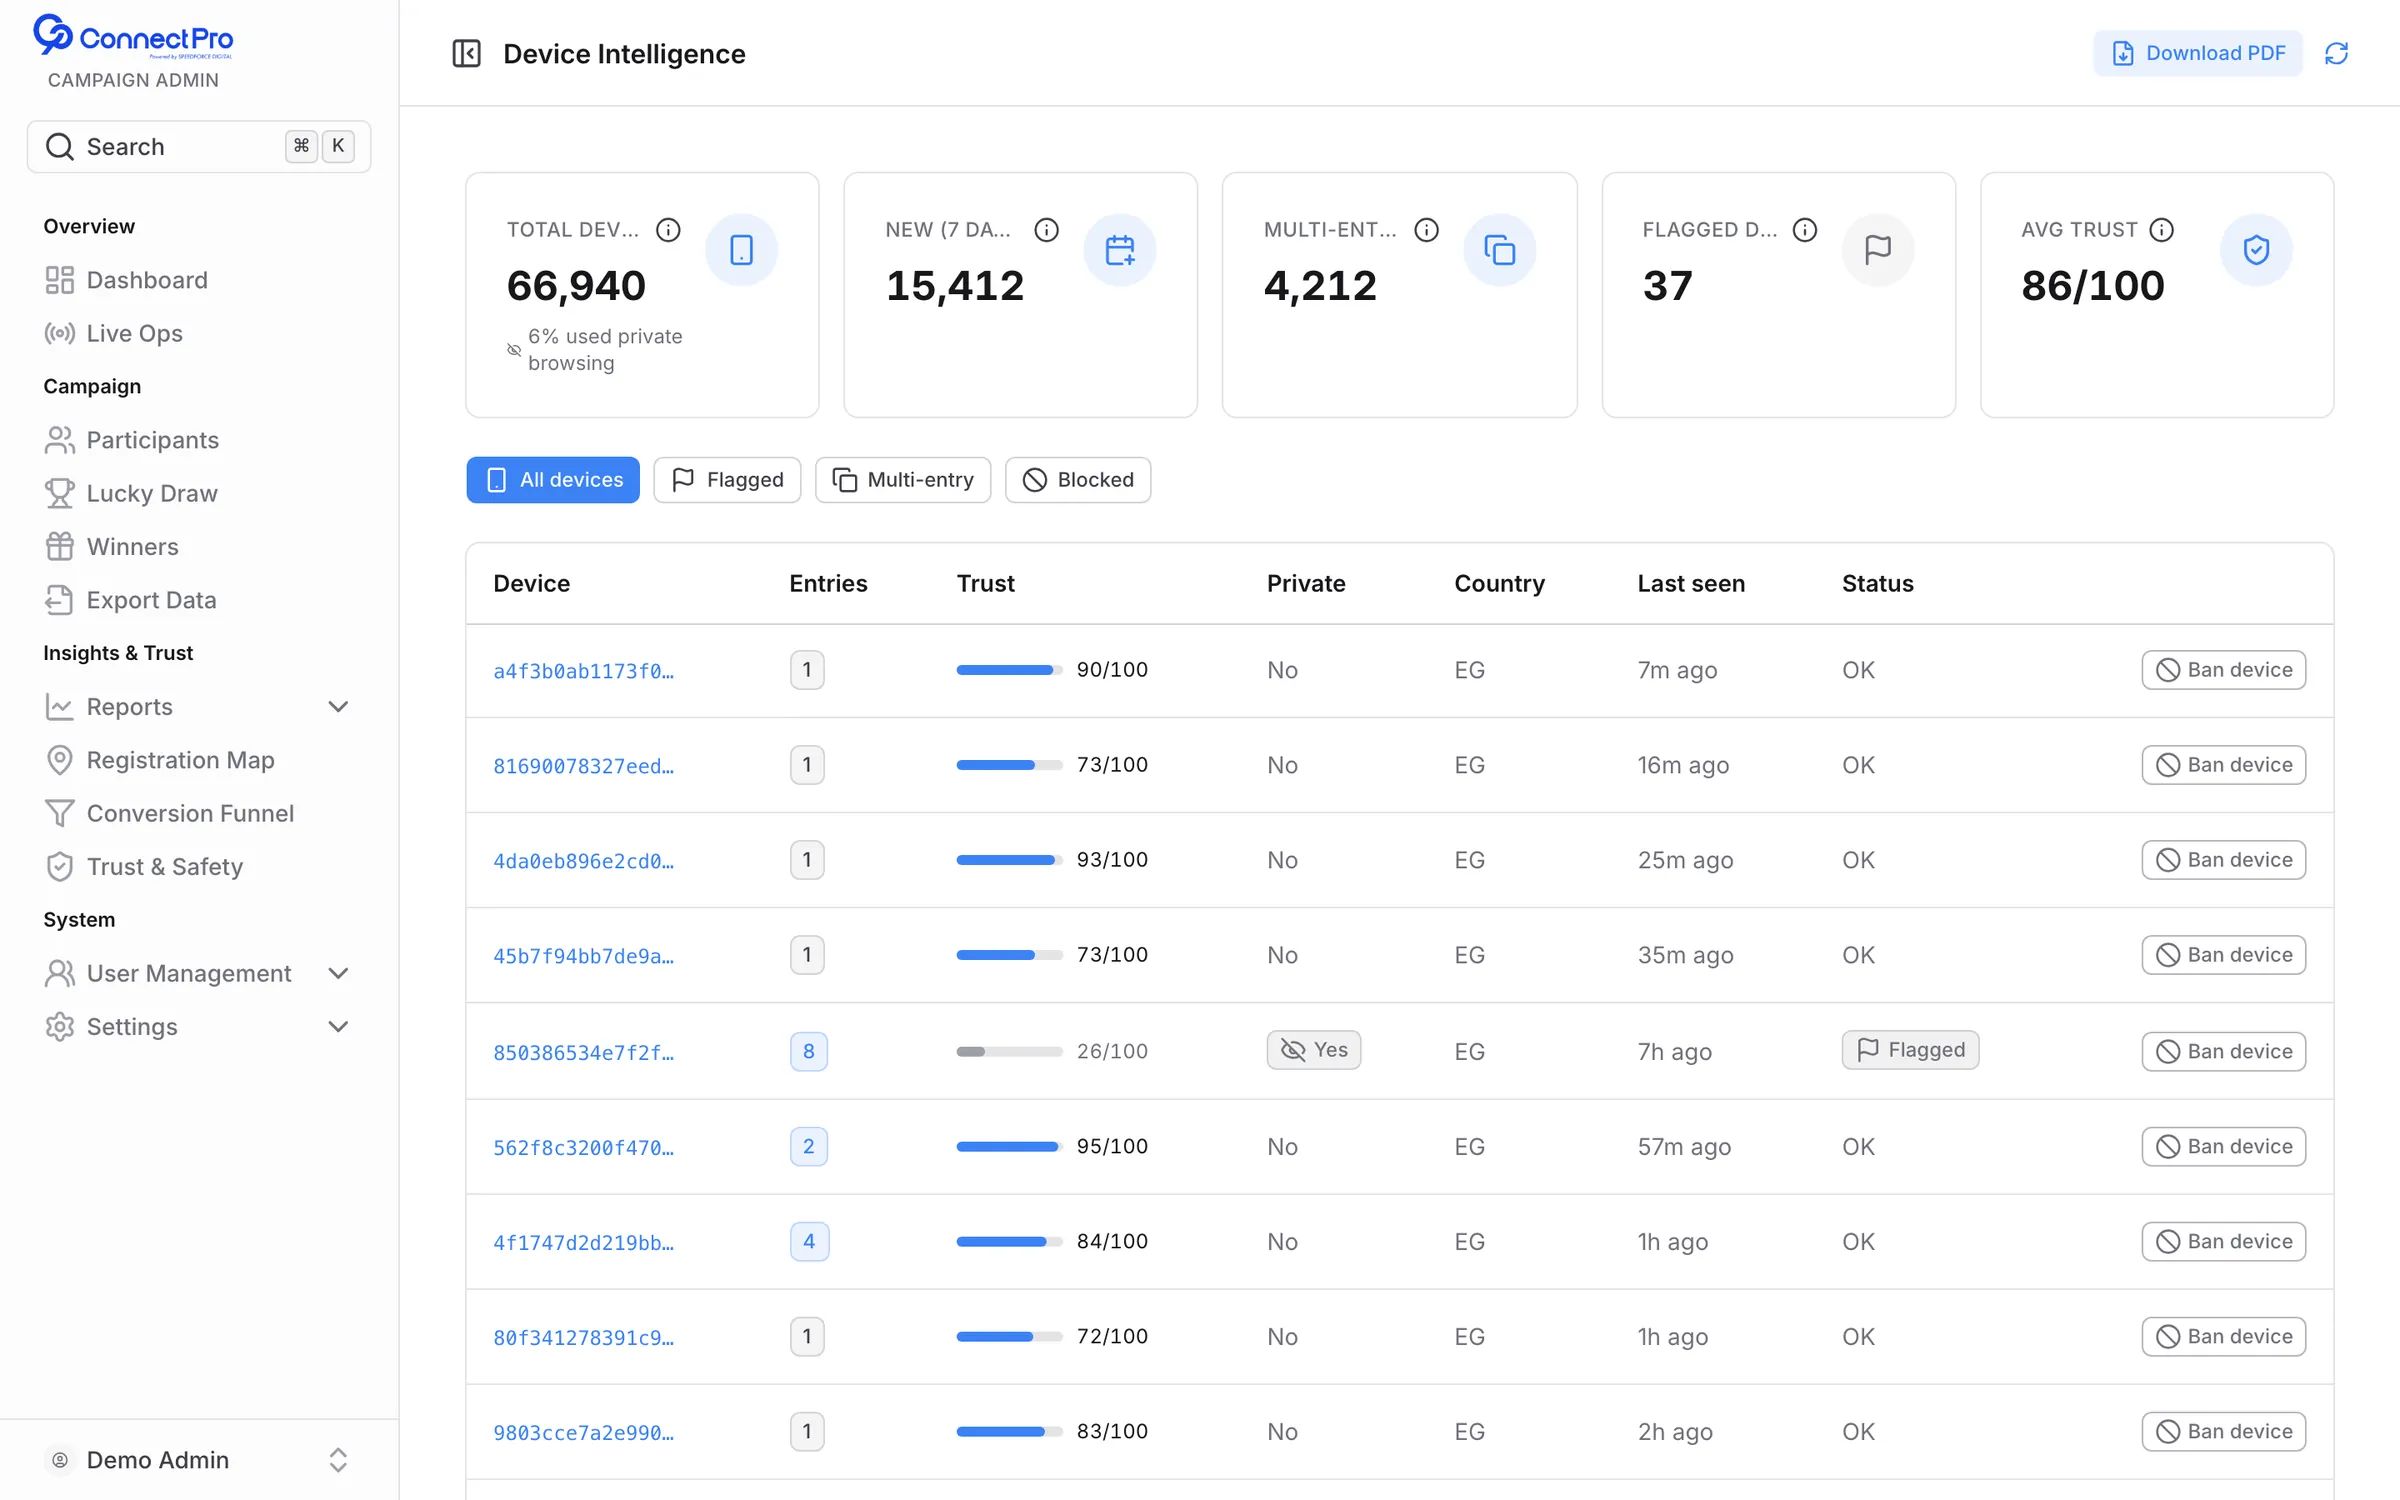Download the report as PDF
2400x1500 pixels.
2198,53
